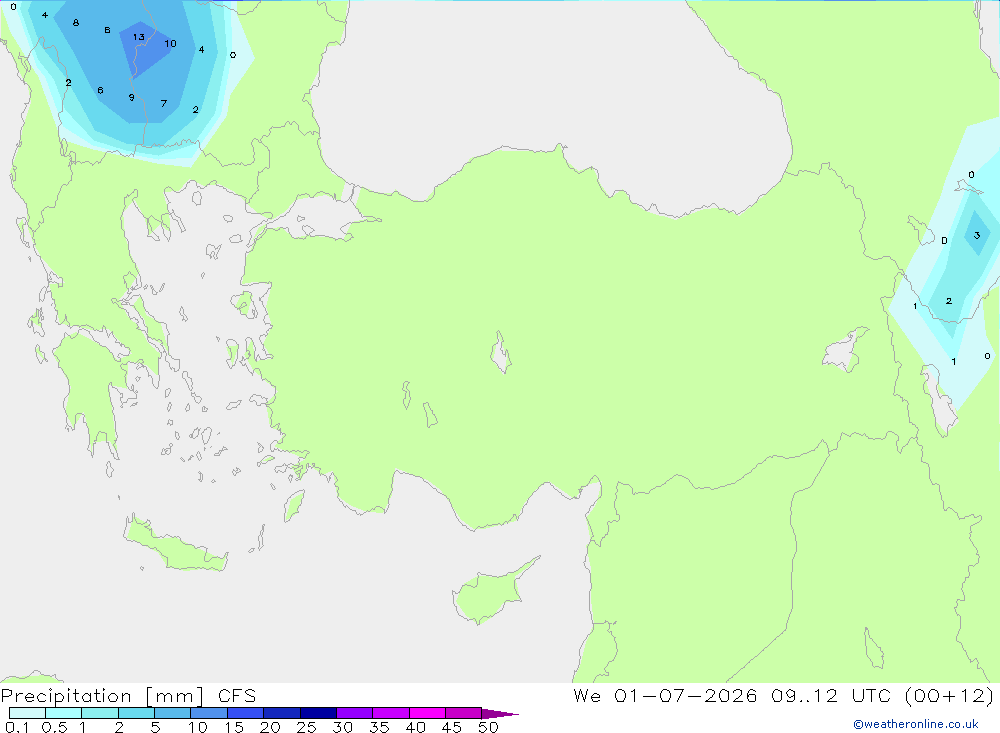Pick the 15–20 mm legend swatch
This screenshot has width=1000, height=733.
pos(245,713)
